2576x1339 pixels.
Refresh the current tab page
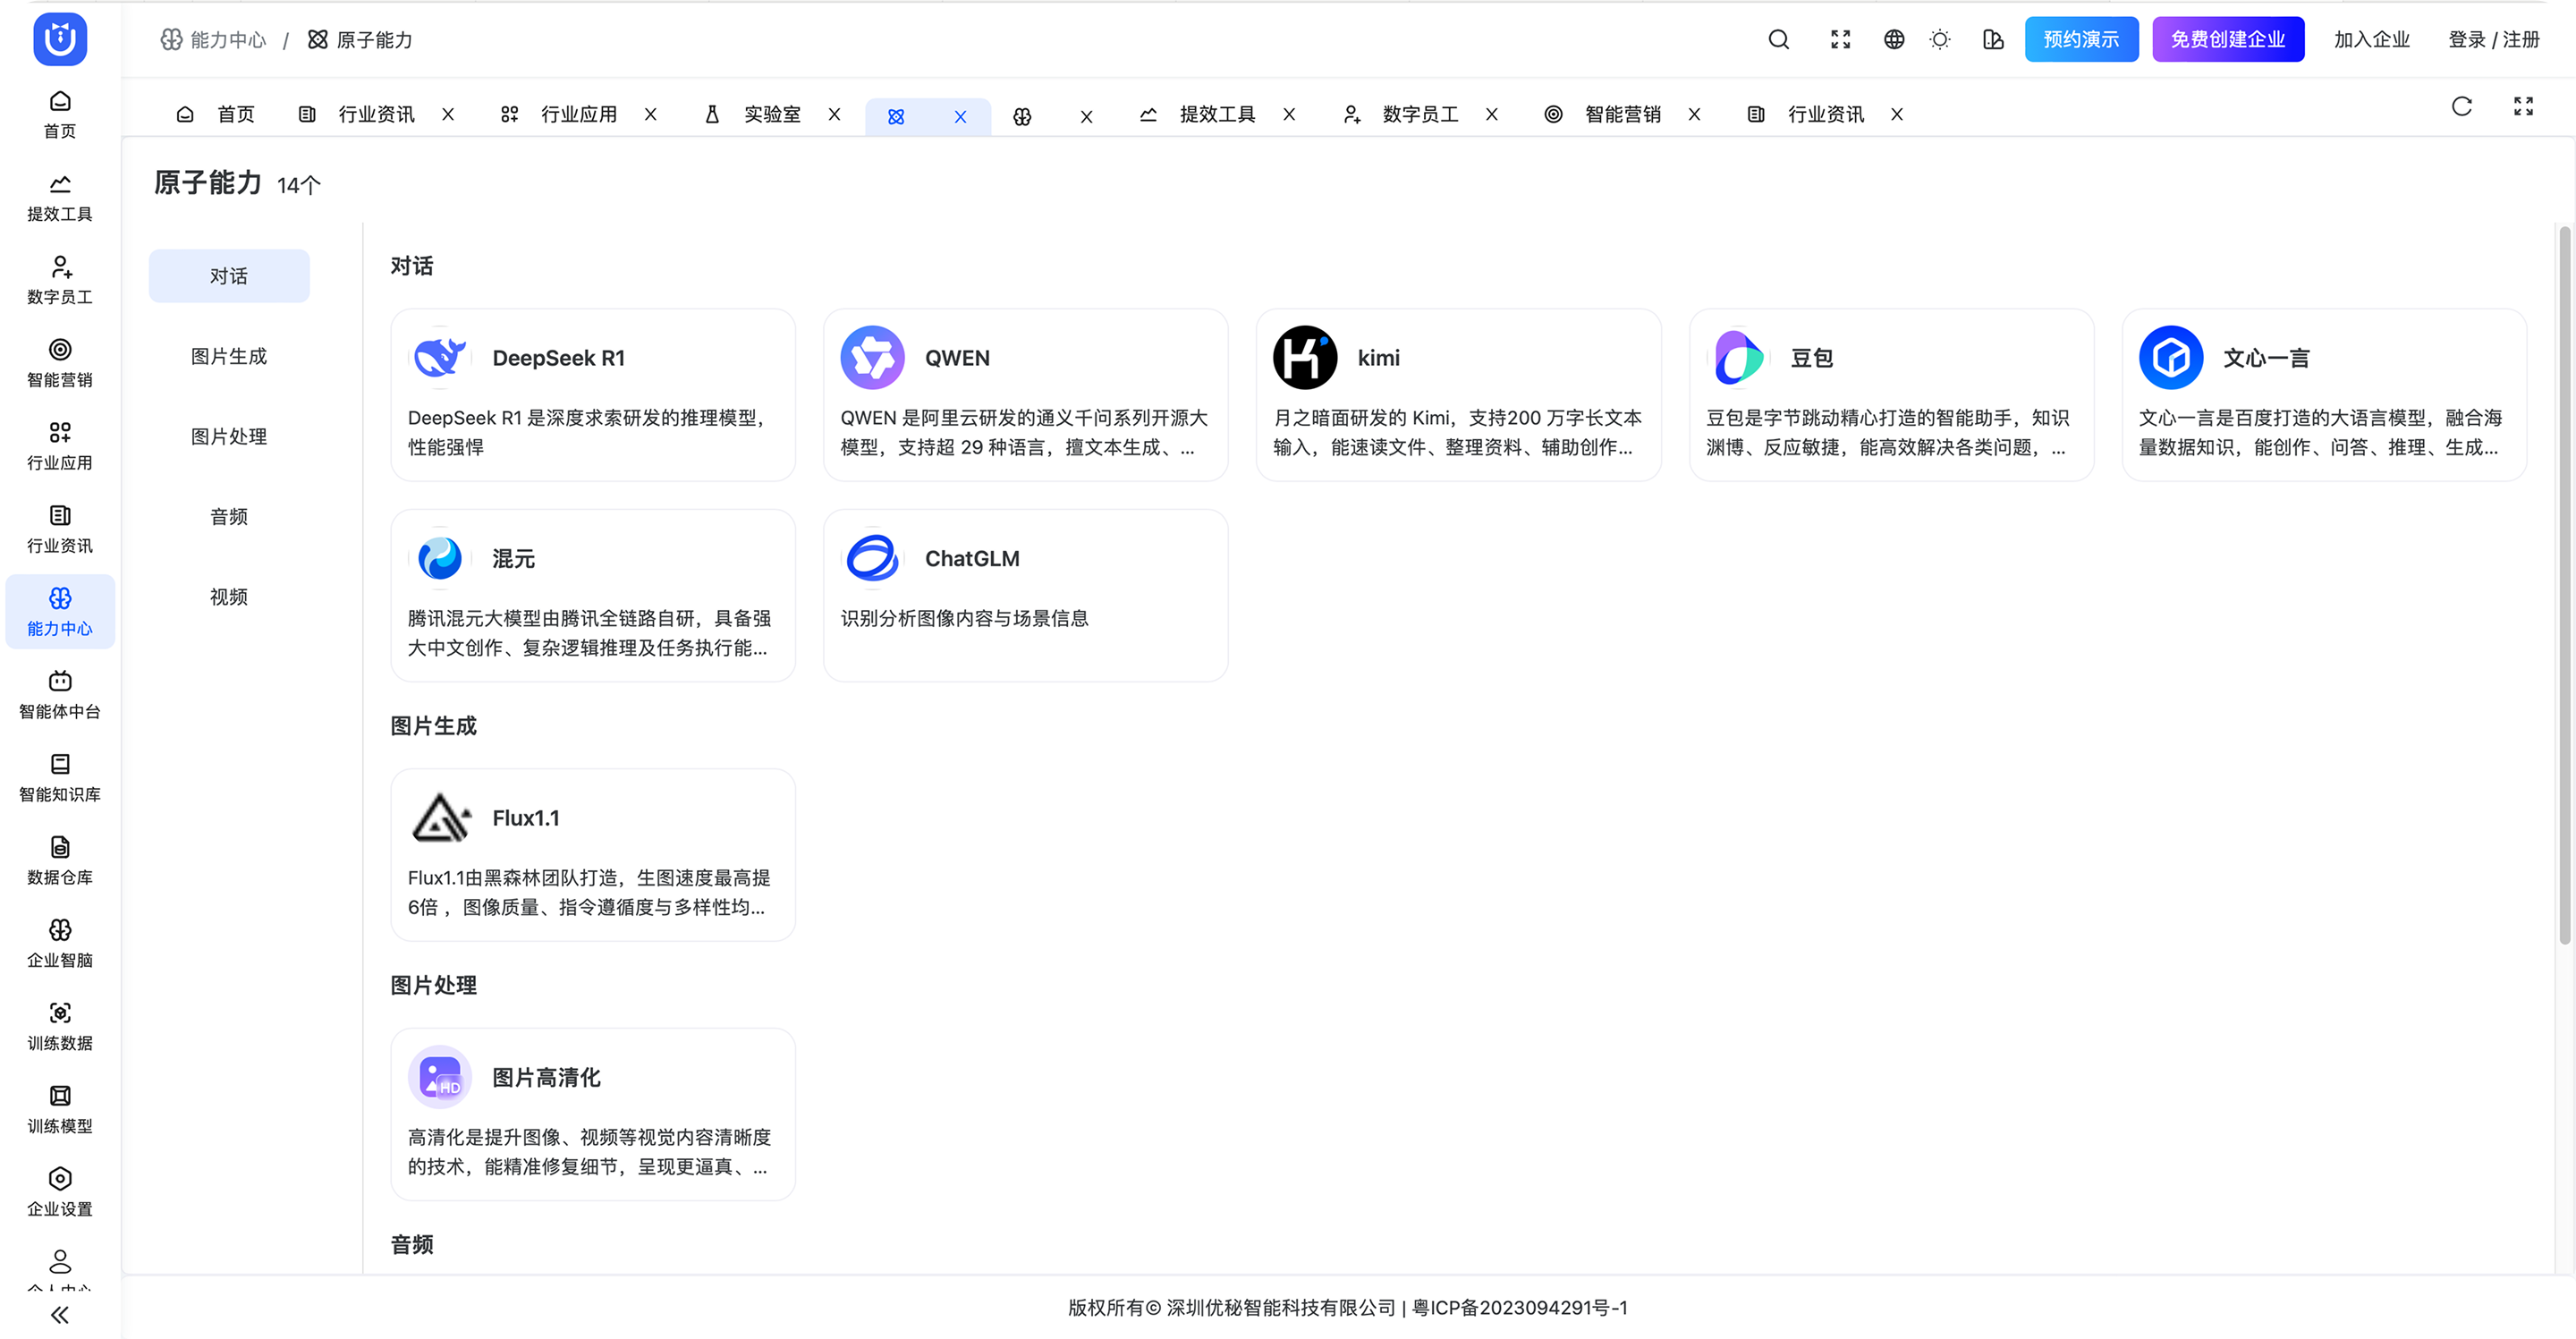pyautogui.click(x=2461, y=107)
